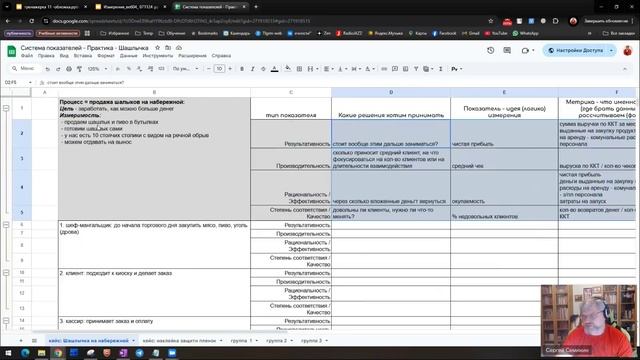Open the cell fill color picker
The image size is (640, 360).
point(288,69)
